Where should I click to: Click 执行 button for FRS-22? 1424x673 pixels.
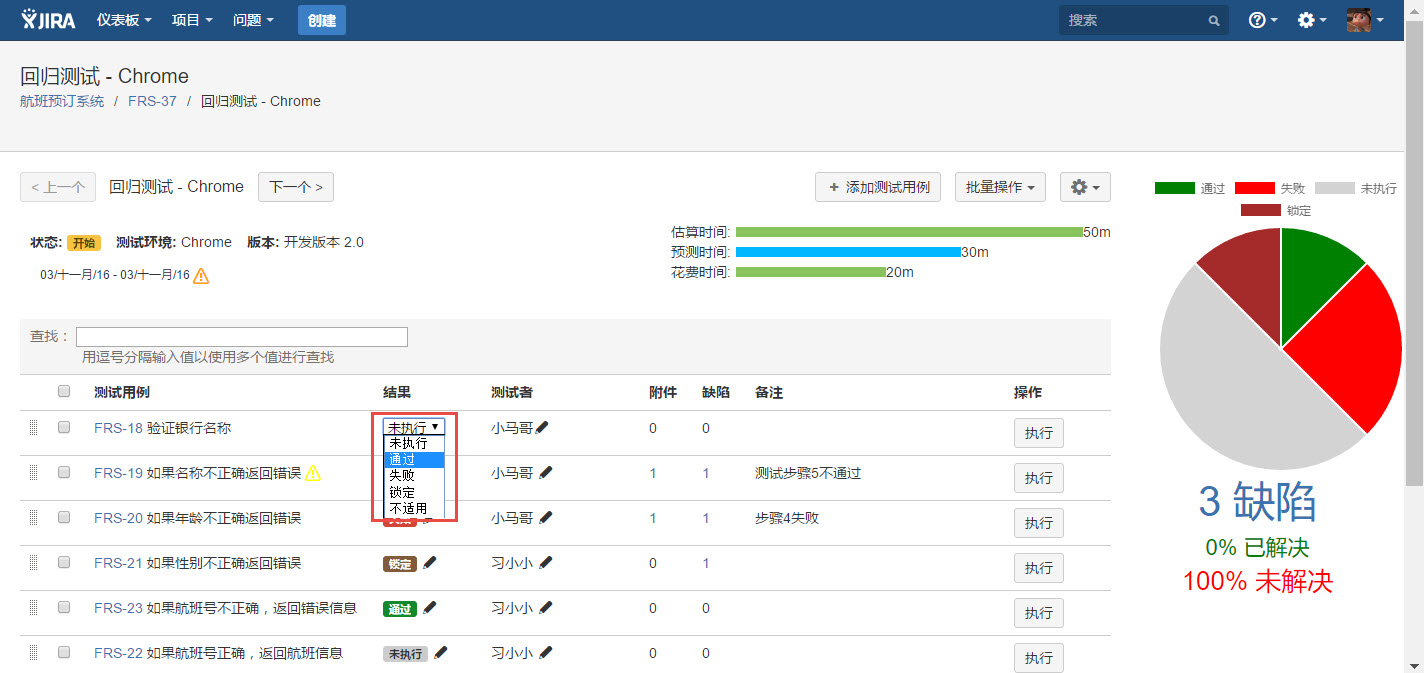[x=1039, y=658]
